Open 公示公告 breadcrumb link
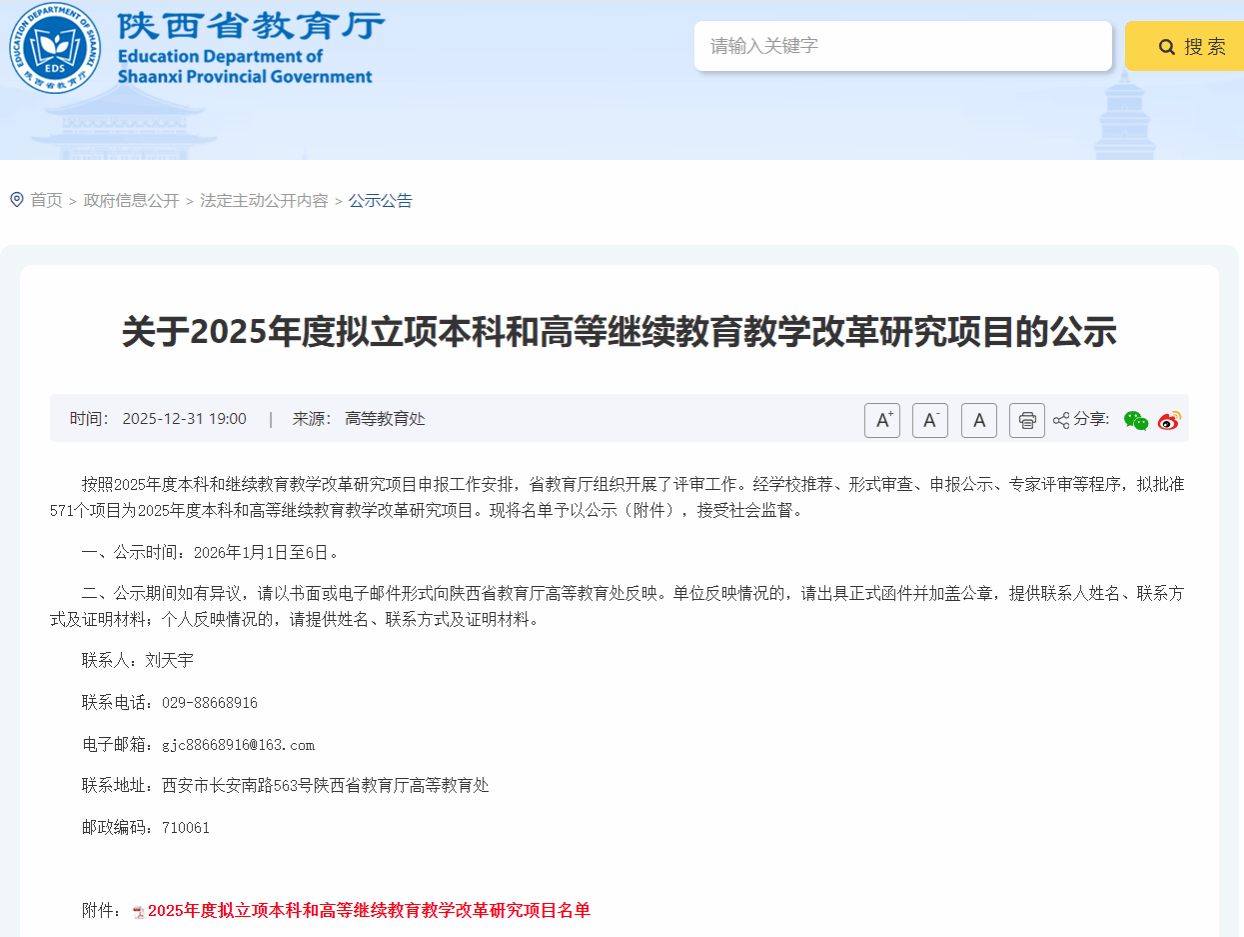Screen dimensions: 1244x937 point(380,200)
